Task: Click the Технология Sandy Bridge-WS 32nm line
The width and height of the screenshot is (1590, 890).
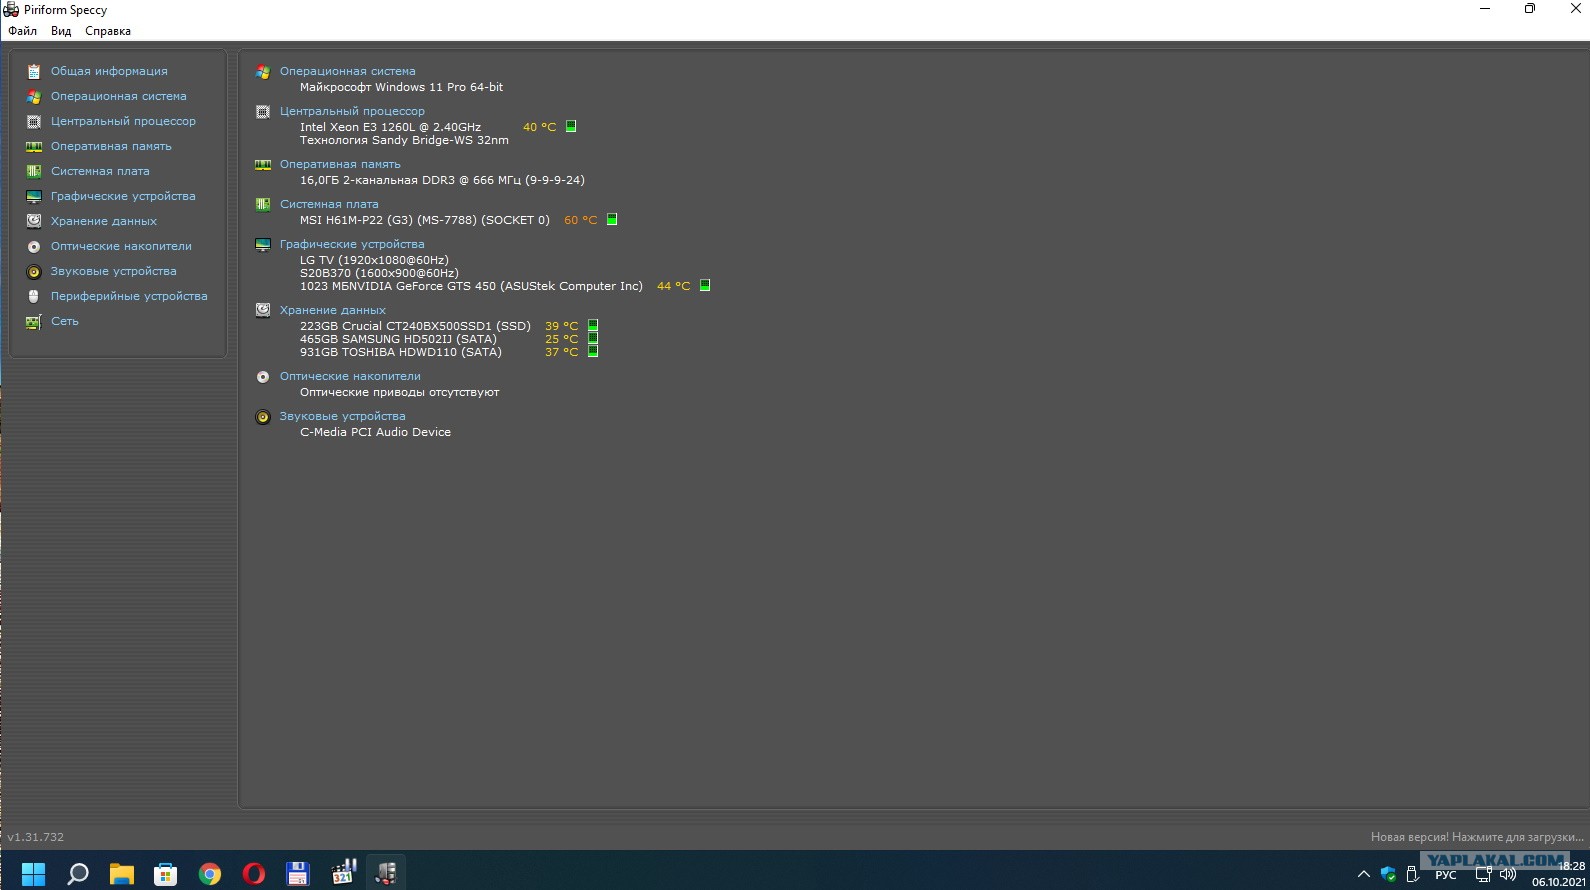Action: point(404,140)
